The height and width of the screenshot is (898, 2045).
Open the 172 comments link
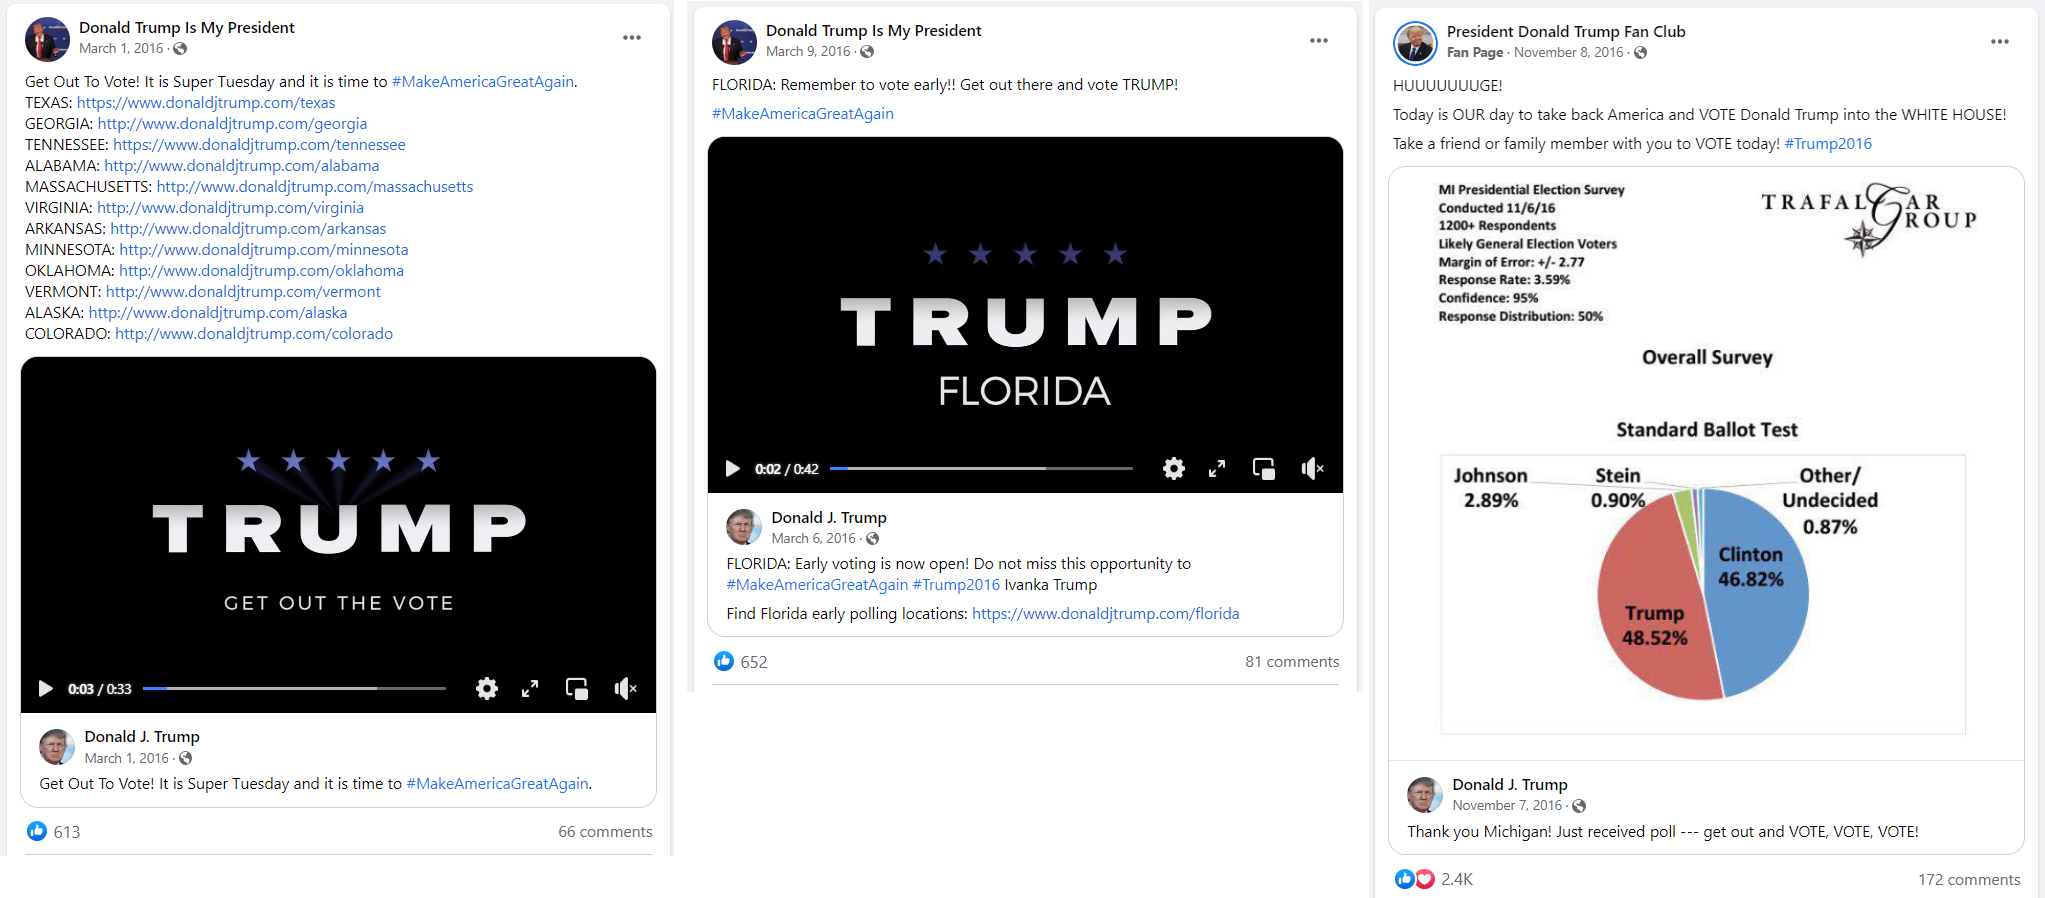point(1969,880)
